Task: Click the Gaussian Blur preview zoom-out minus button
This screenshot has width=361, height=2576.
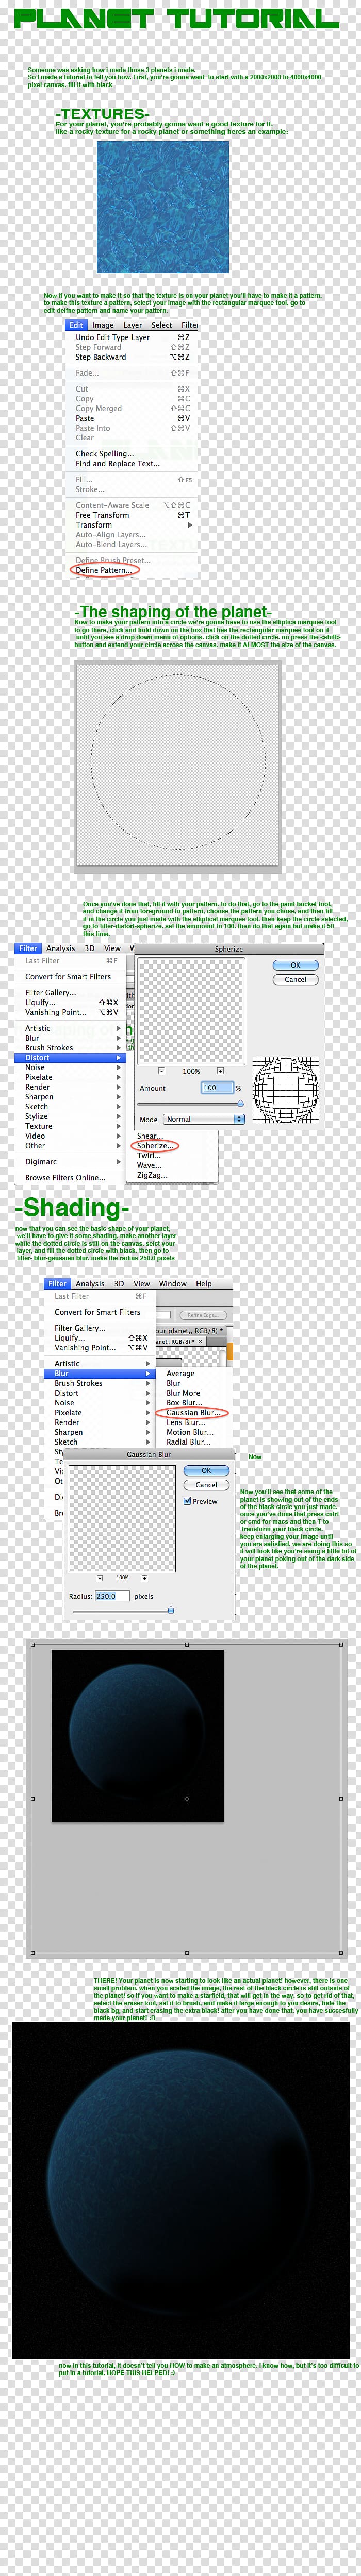Action: click(100, 1577)
